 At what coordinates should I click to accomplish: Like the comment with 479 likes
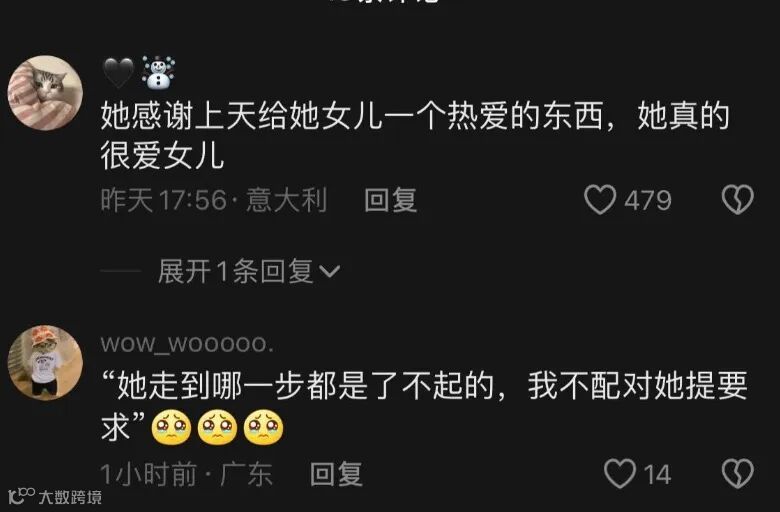pos(600,200)
